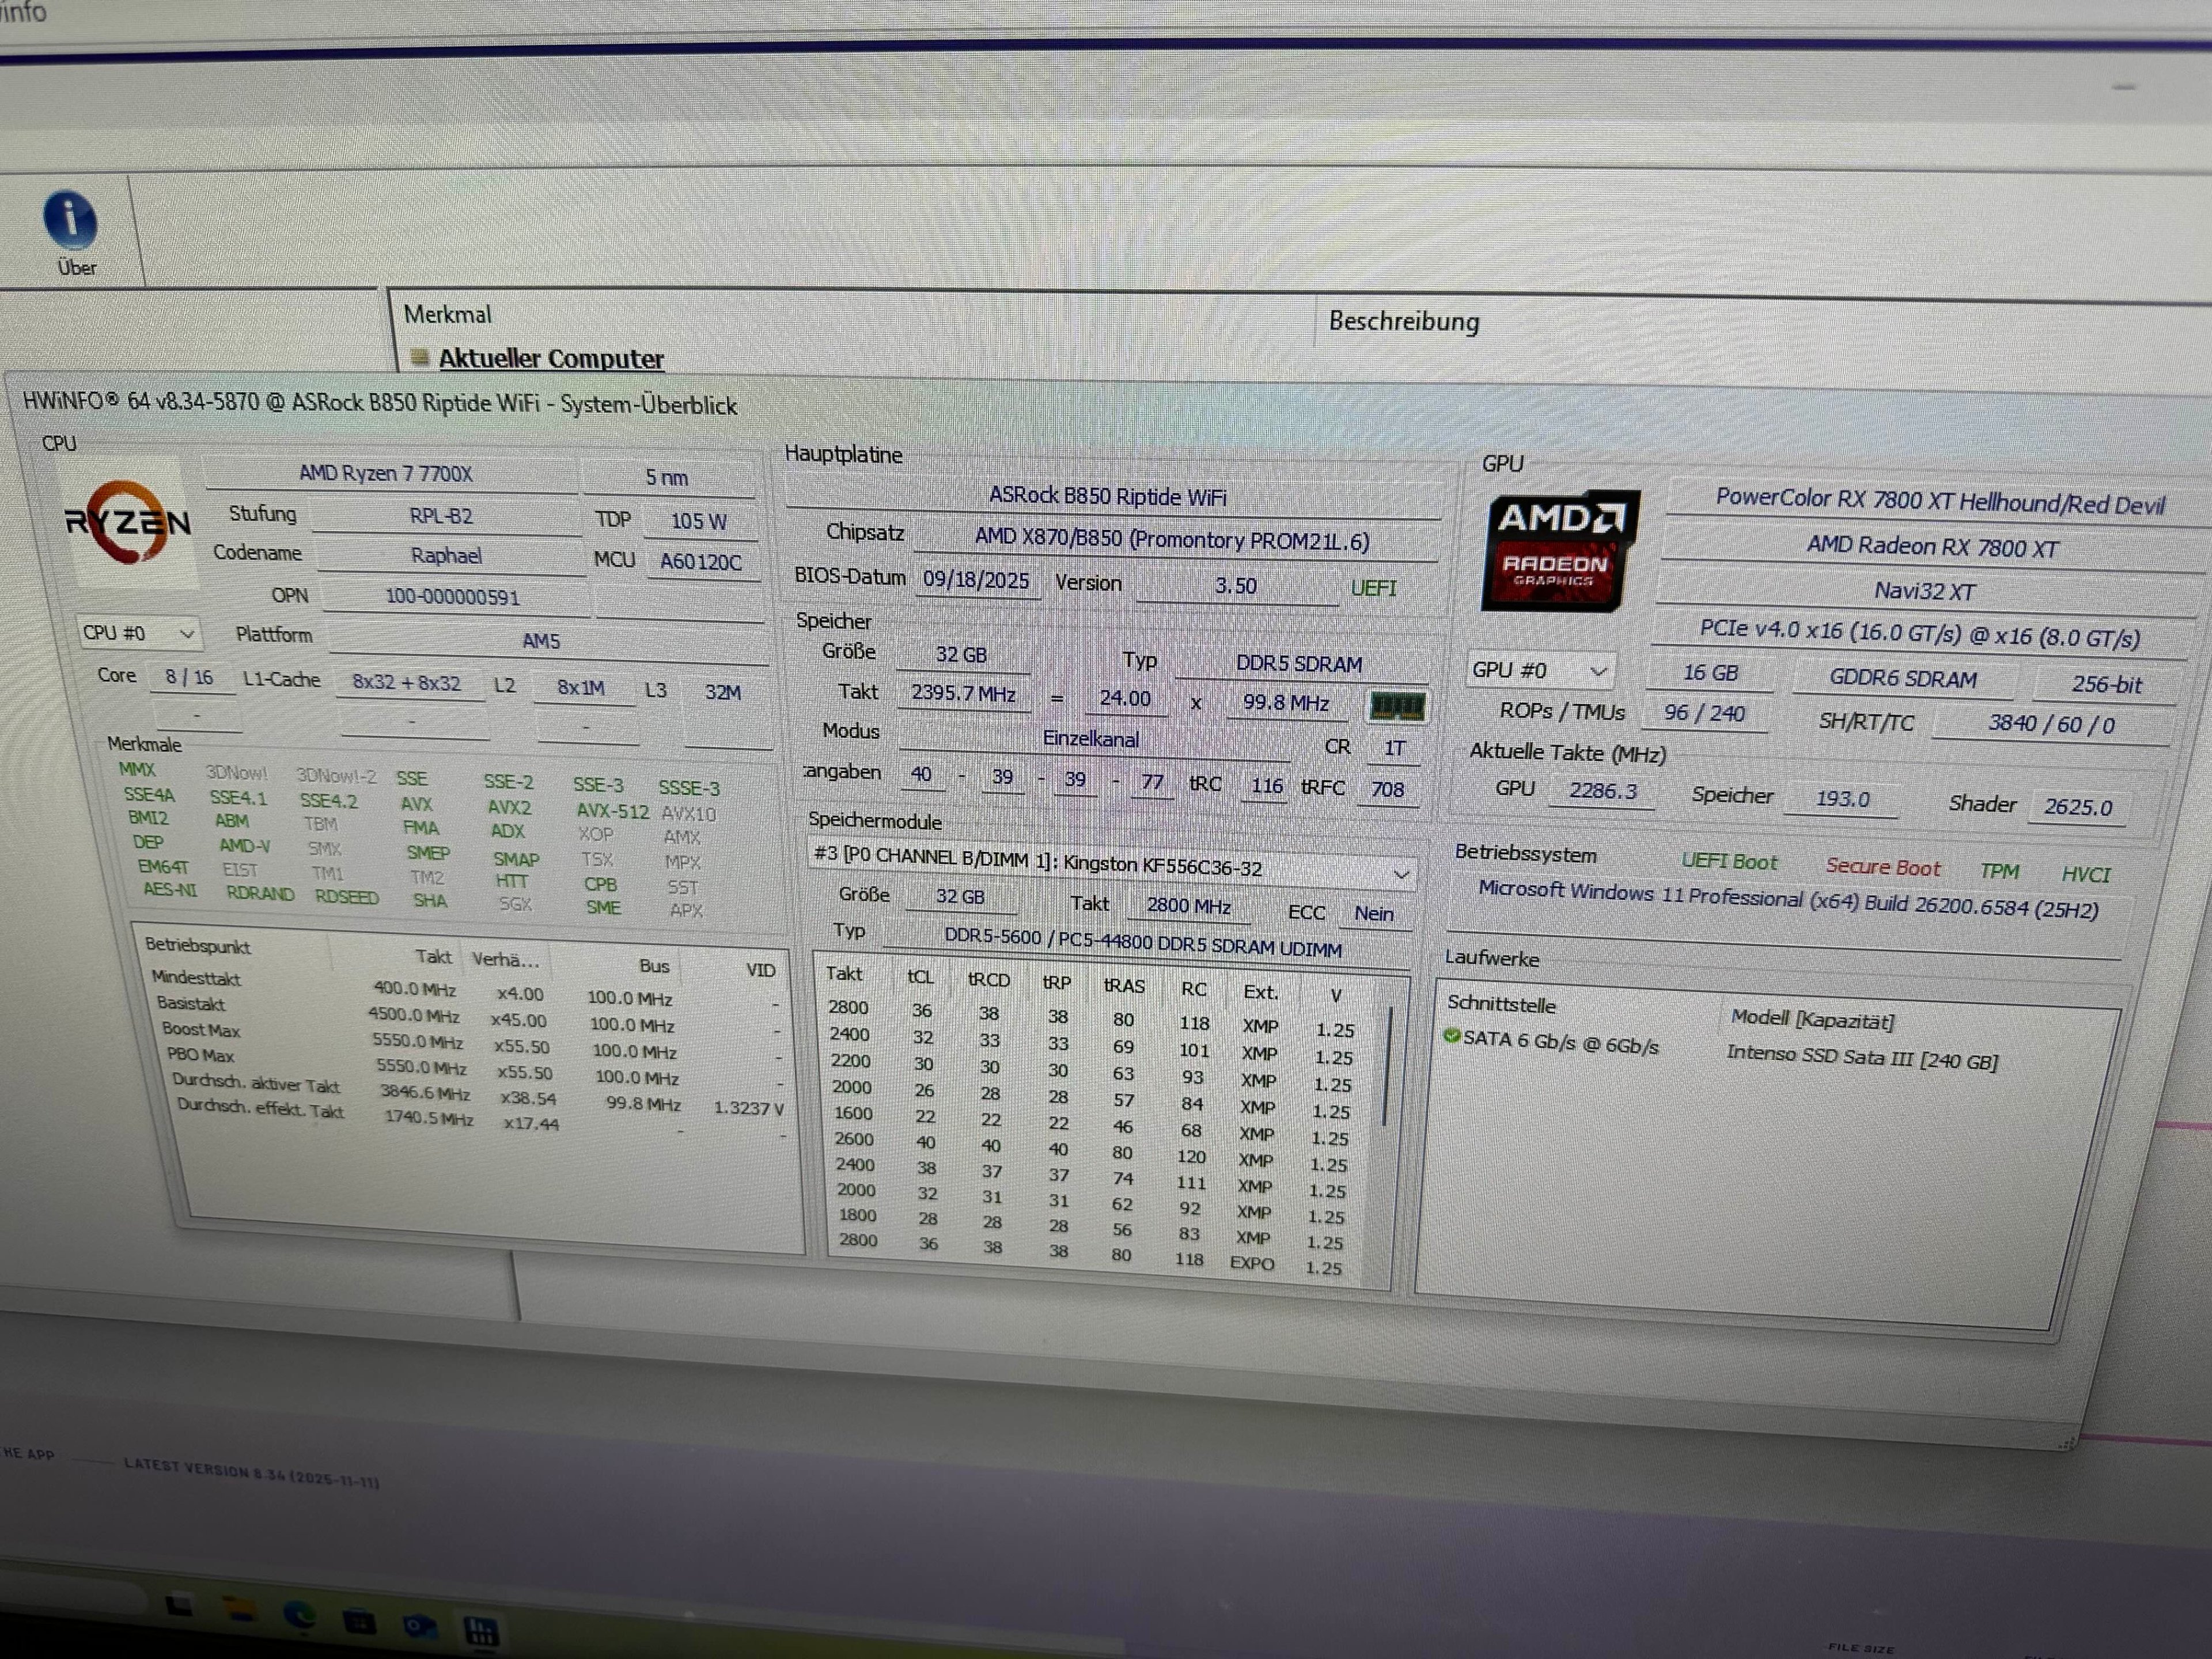
Task: Select the Intenso SSD Sata III entry
Action: 1861,1057
